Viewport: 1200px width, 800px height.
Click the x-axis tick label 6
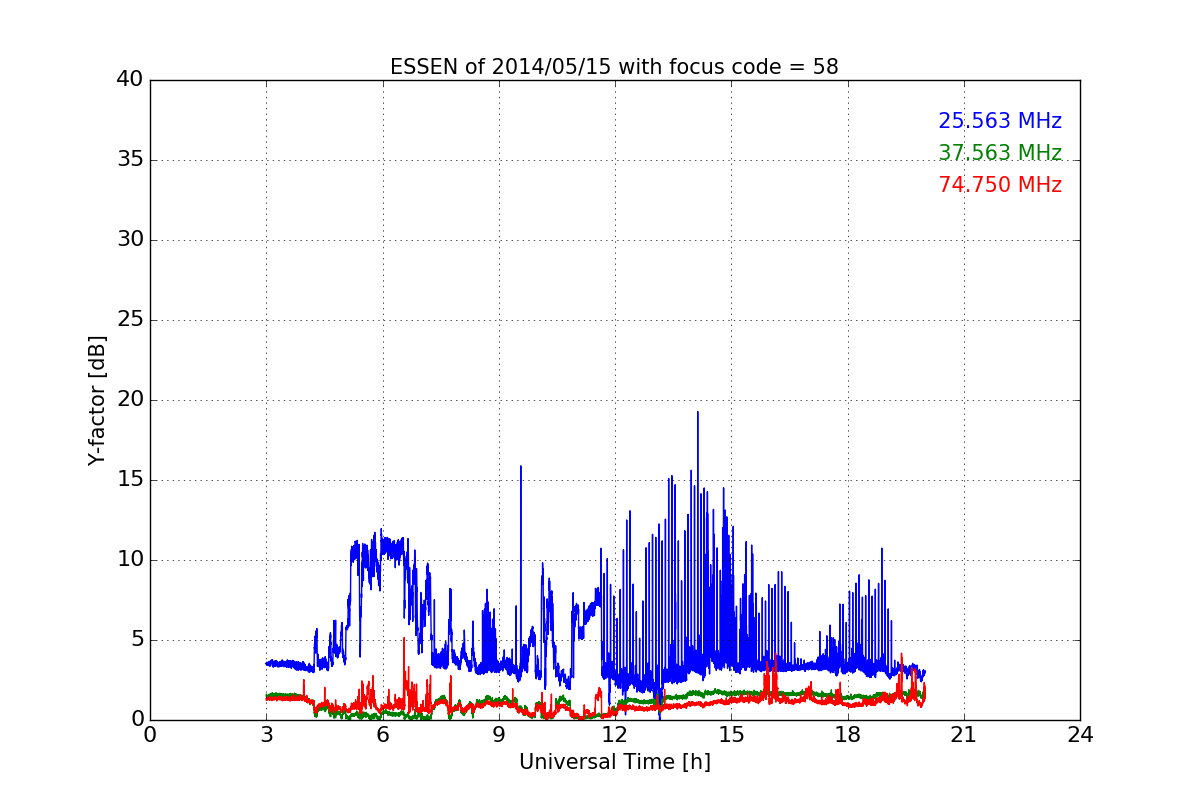[382, 734]
